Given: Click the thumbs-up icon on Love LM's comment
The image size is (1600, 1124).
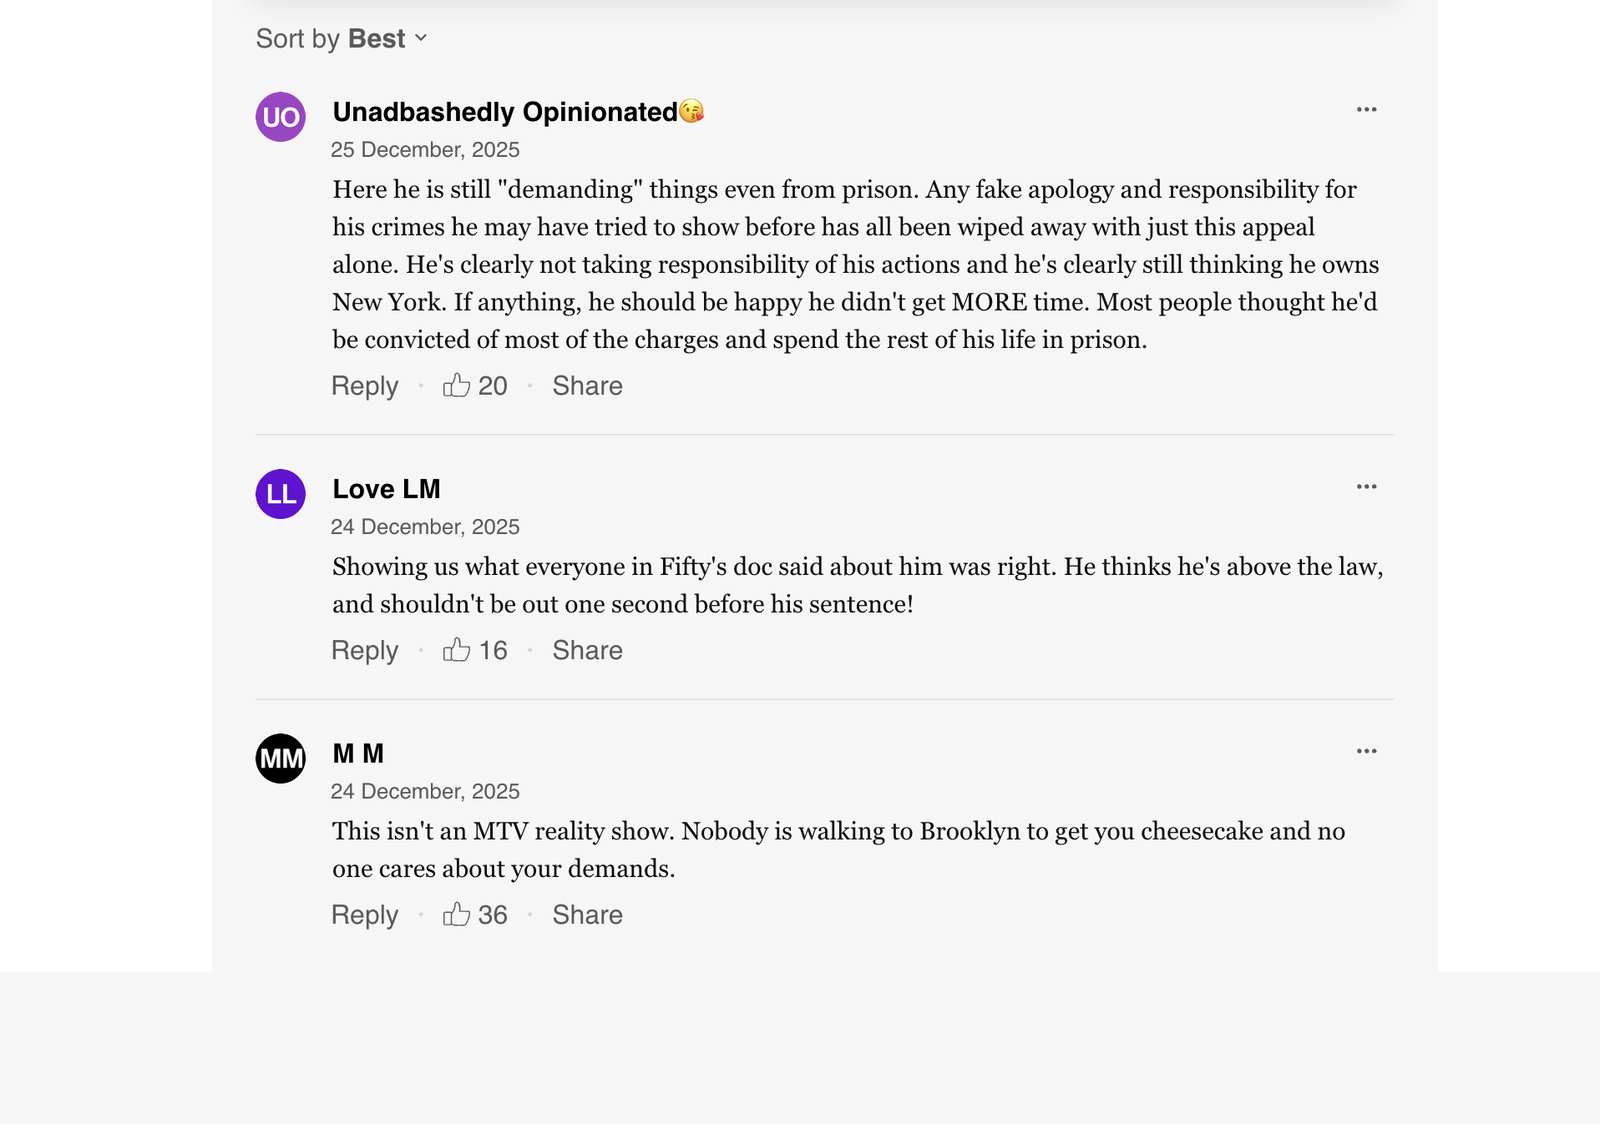Looking at the screenshot, I should click(x=457, y=650).
